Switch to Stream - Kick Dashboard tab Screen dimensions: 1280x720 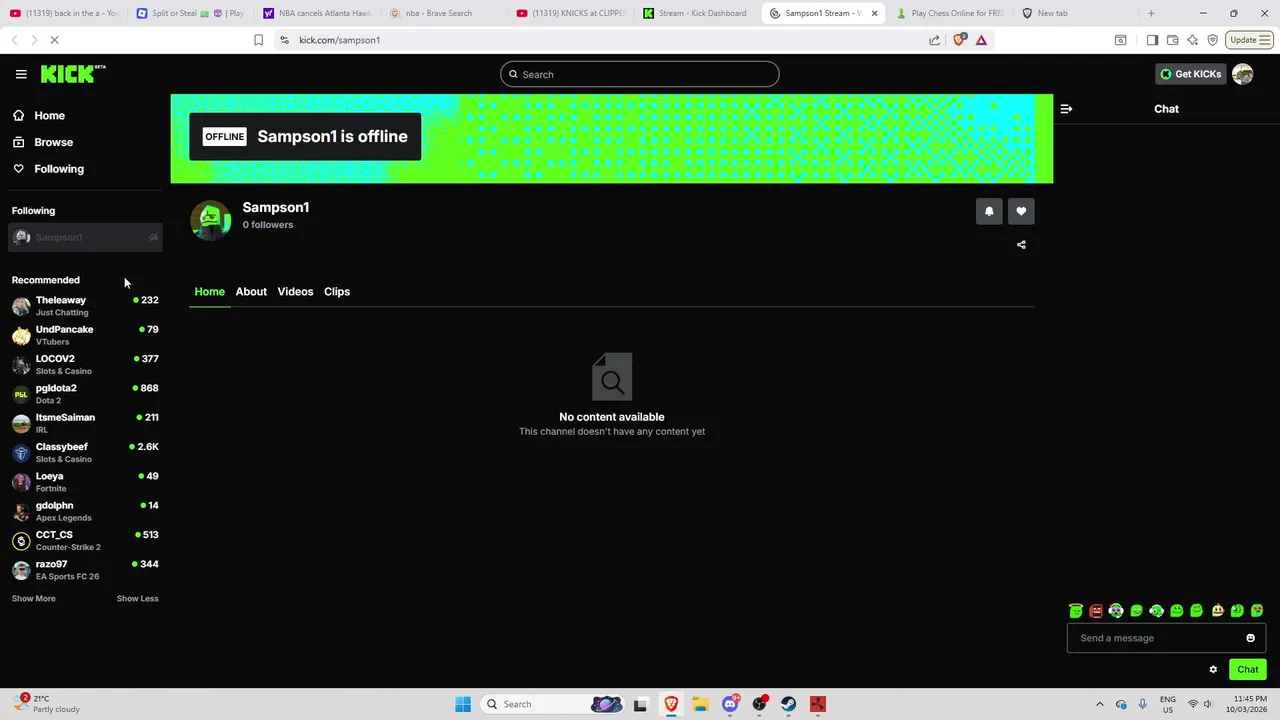(695, 13)
